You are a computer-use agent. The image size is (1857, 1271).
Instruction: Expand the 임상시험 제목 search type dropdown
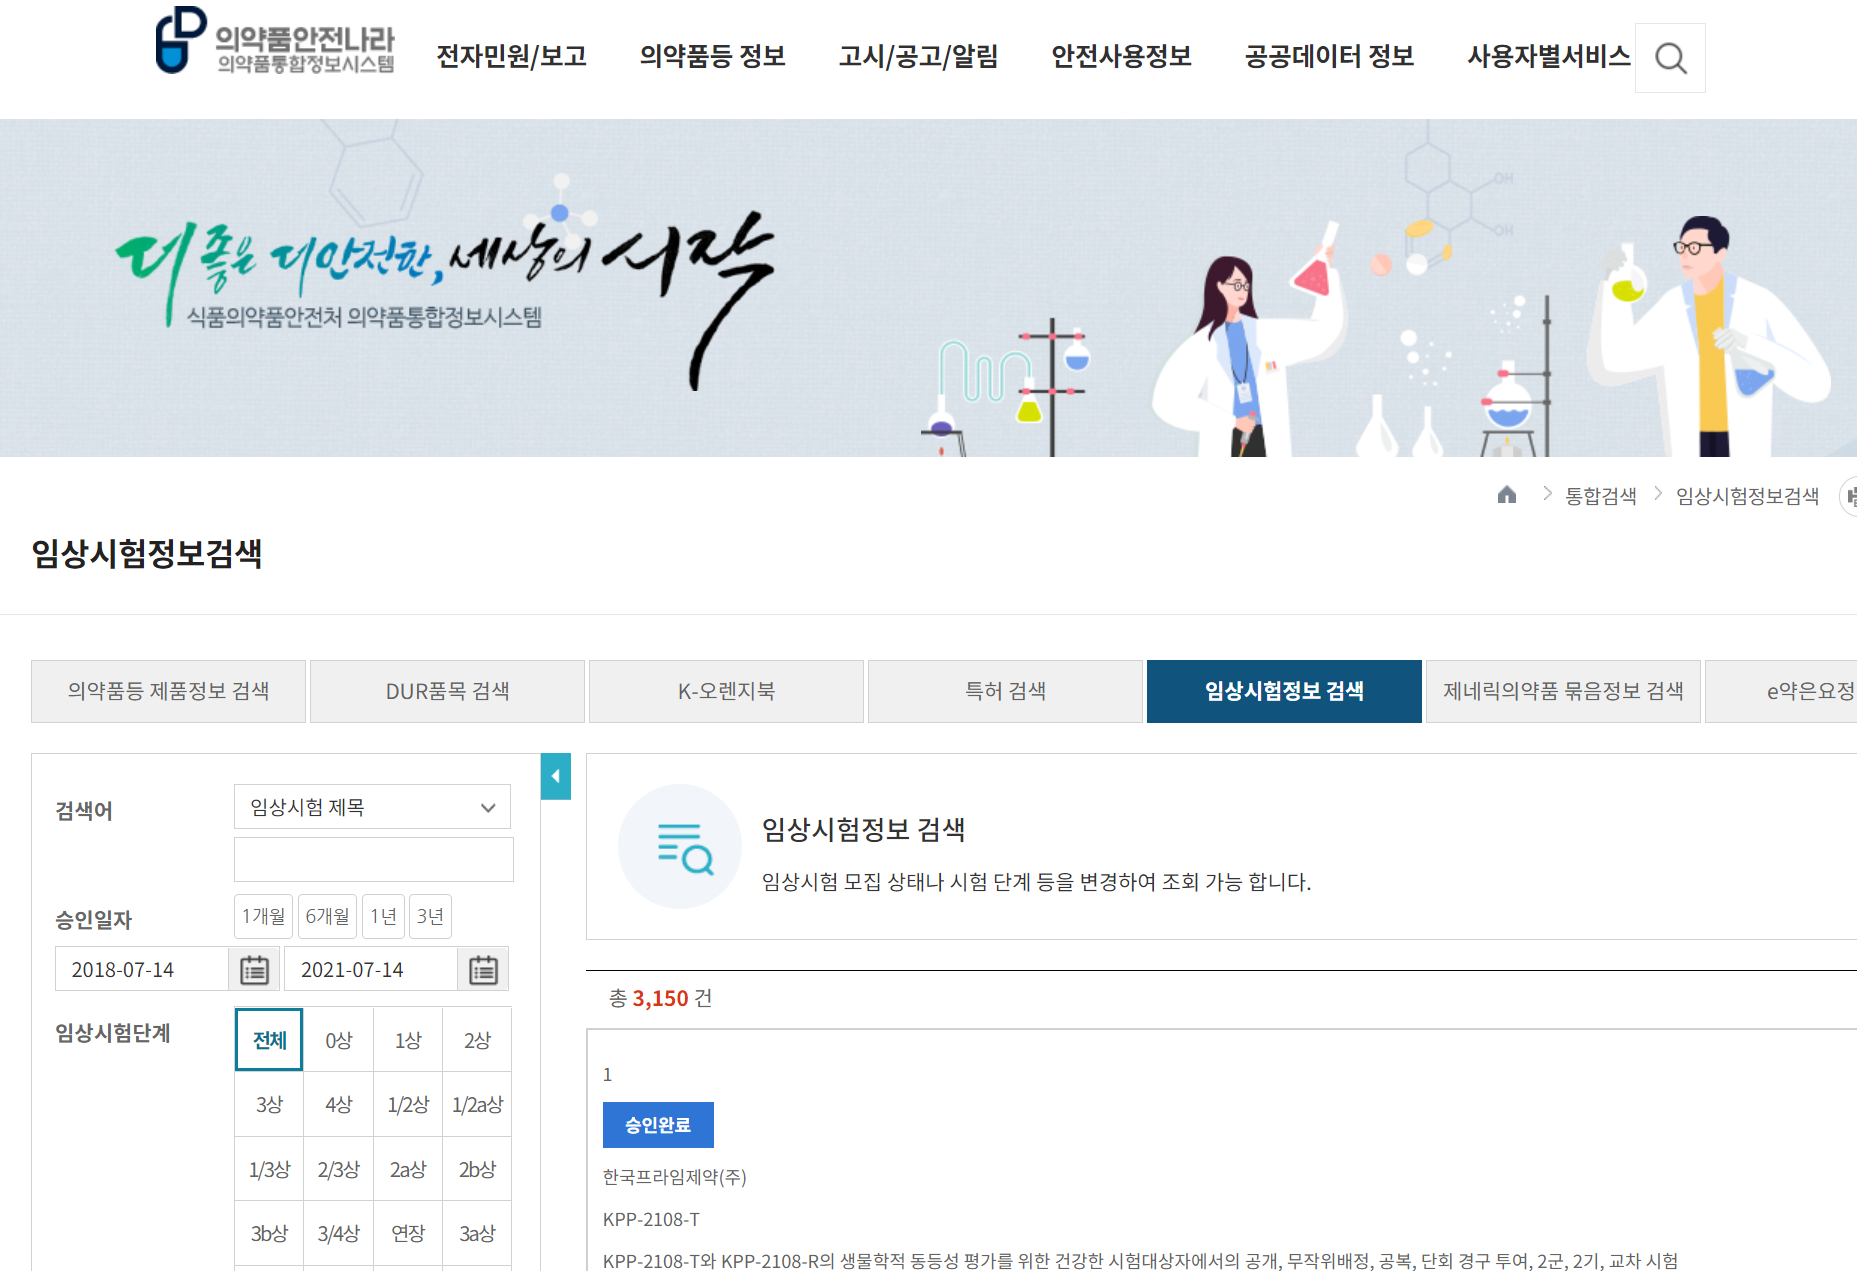click(x=372, y=807)
